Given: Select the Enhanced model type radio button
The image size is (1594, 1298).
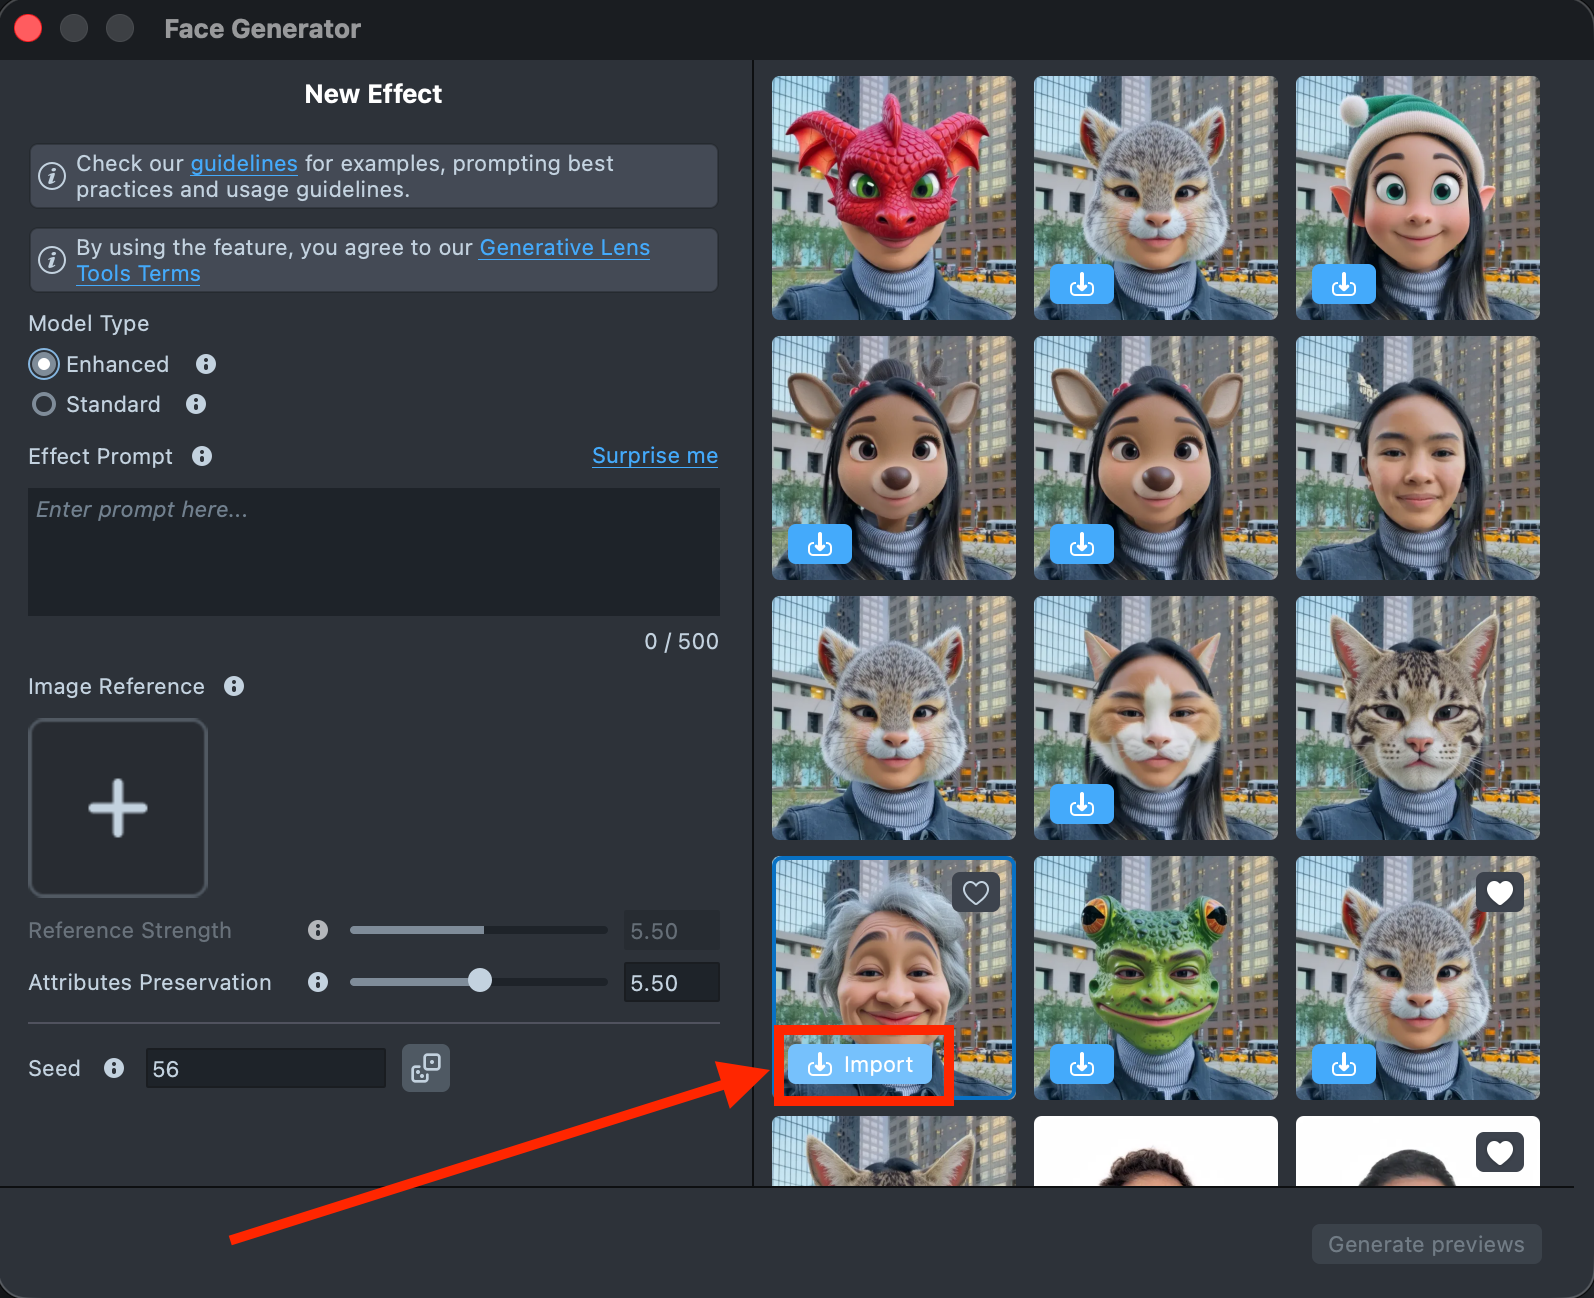Looking at the screenshot, I should click(x=44, y=364).
